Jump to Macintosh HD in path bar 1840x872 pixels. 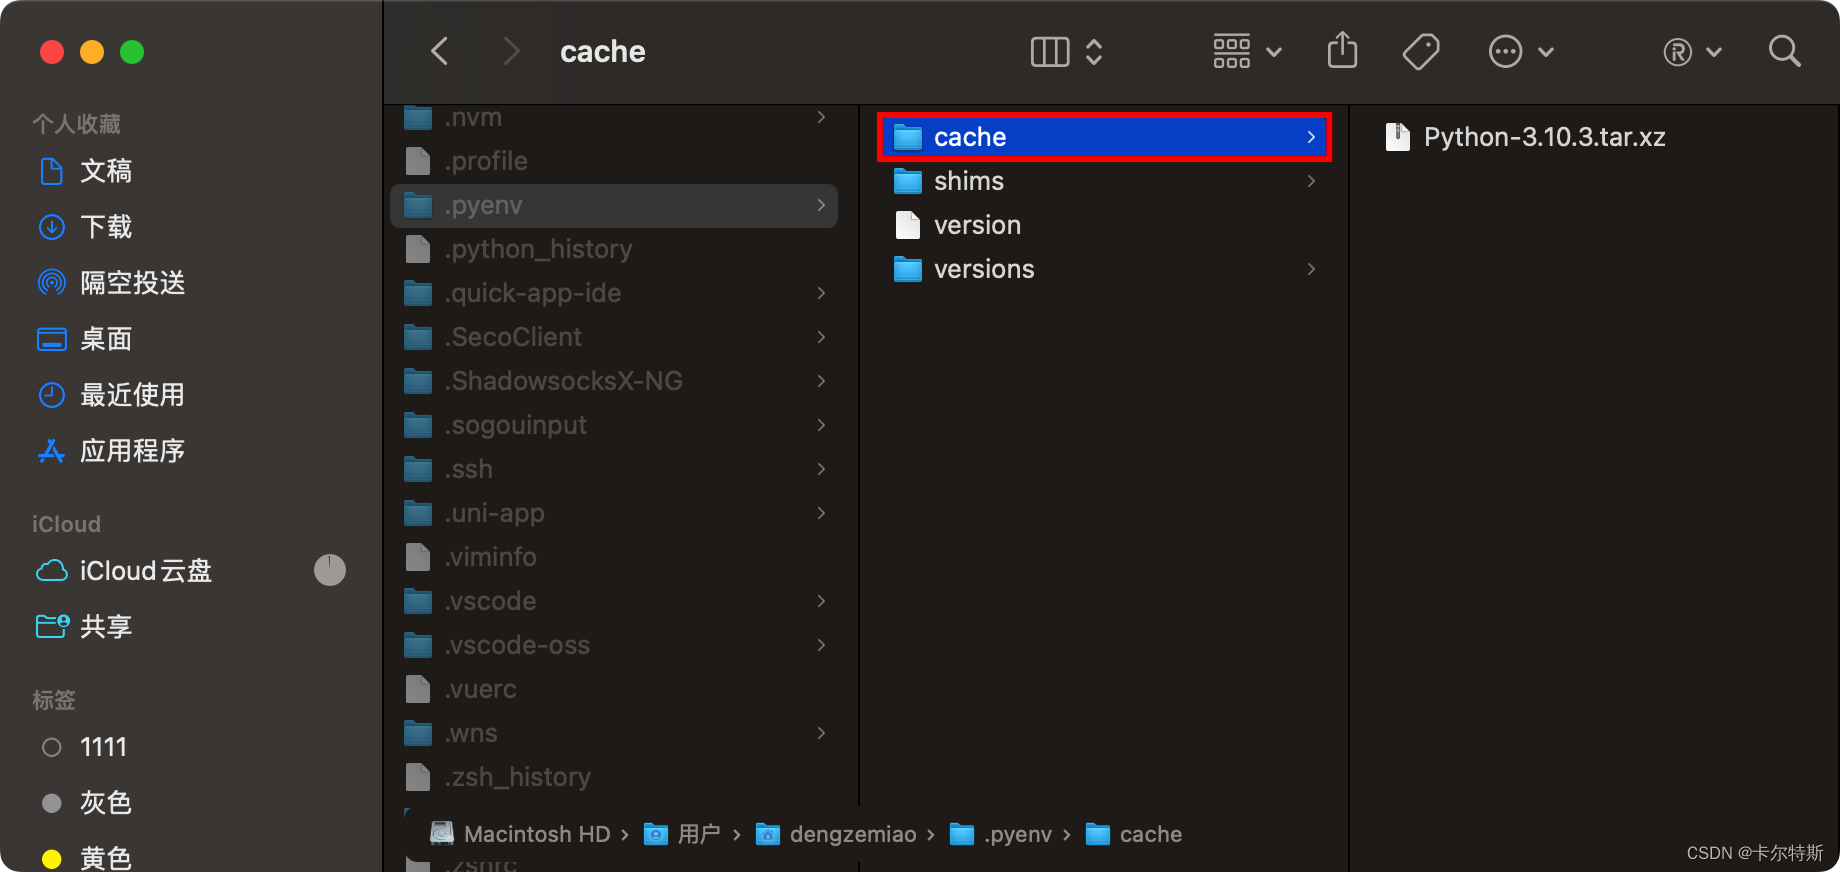tap(536, 834)
